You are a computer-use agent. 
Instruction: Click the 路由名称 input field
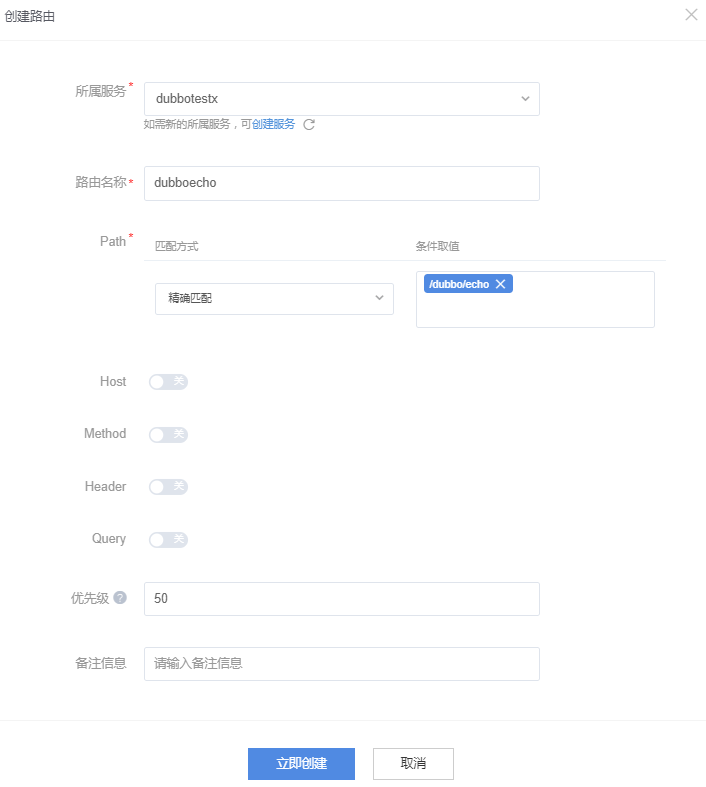coord(341,183)
